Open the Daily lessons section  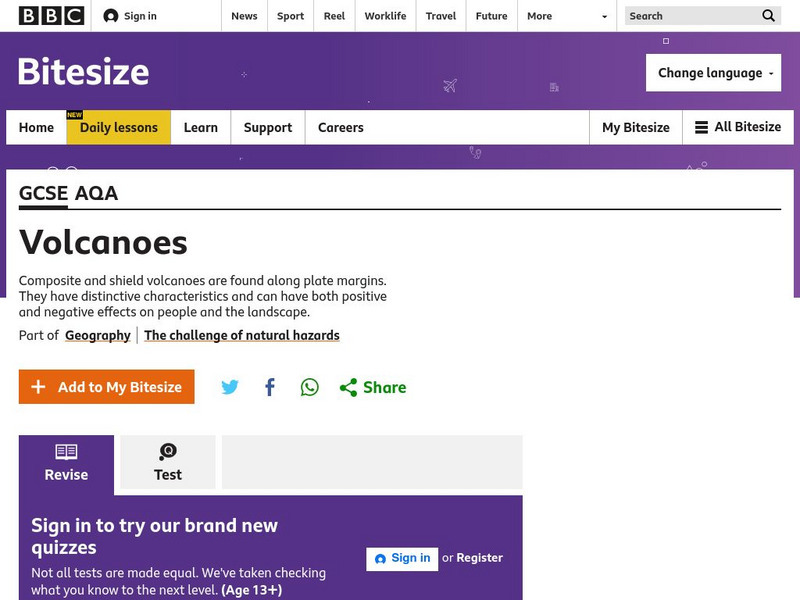pos(121,127)
